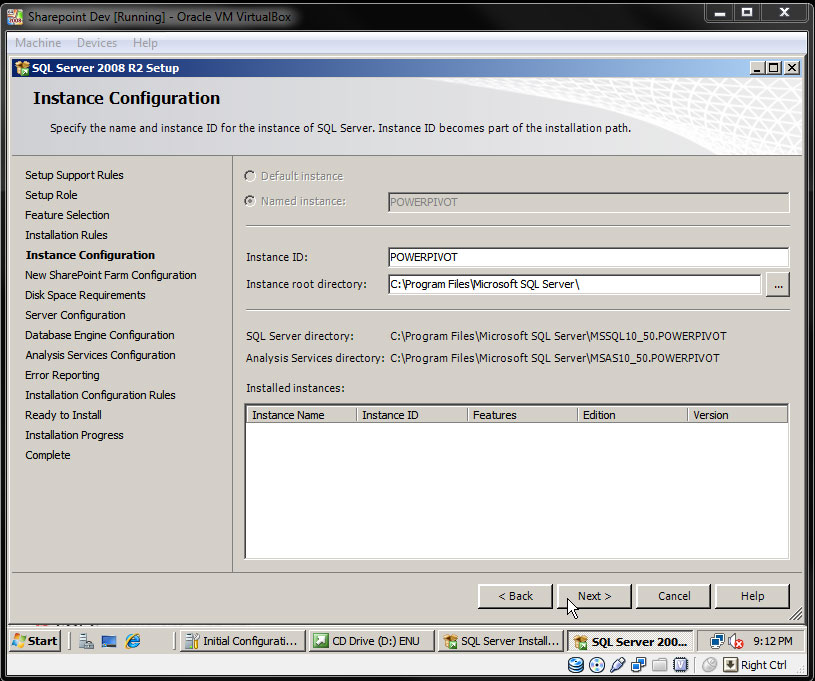
Task: Click Feature Selection step
Action: coord(67,215)
